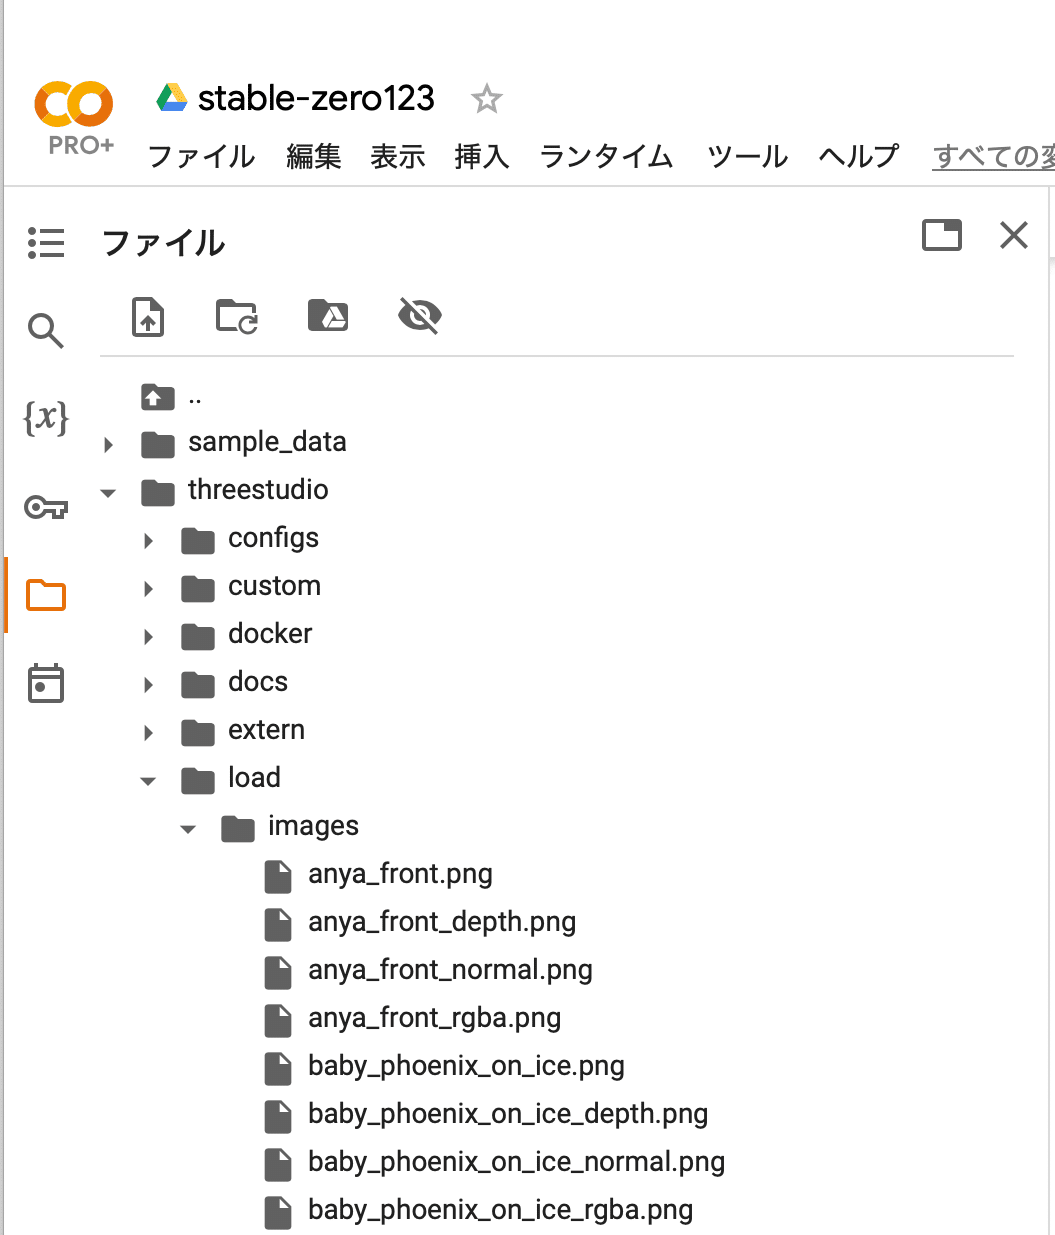Open the scheduled notebooks panel
Viewport: 1055px width, 1235px height.
[46, 683]
